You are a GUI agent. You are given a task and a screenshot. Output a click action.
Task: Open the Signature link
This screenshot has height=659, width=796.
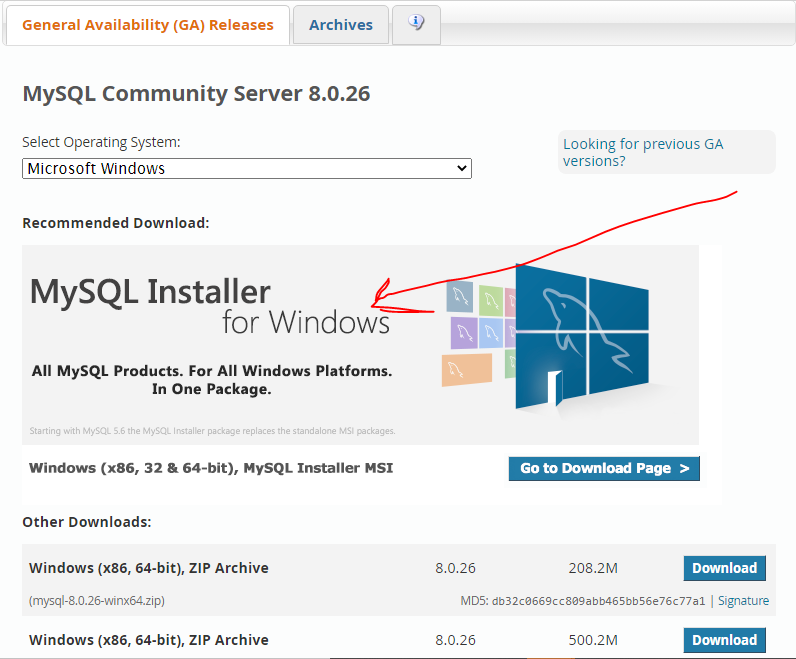coord(743,601)
